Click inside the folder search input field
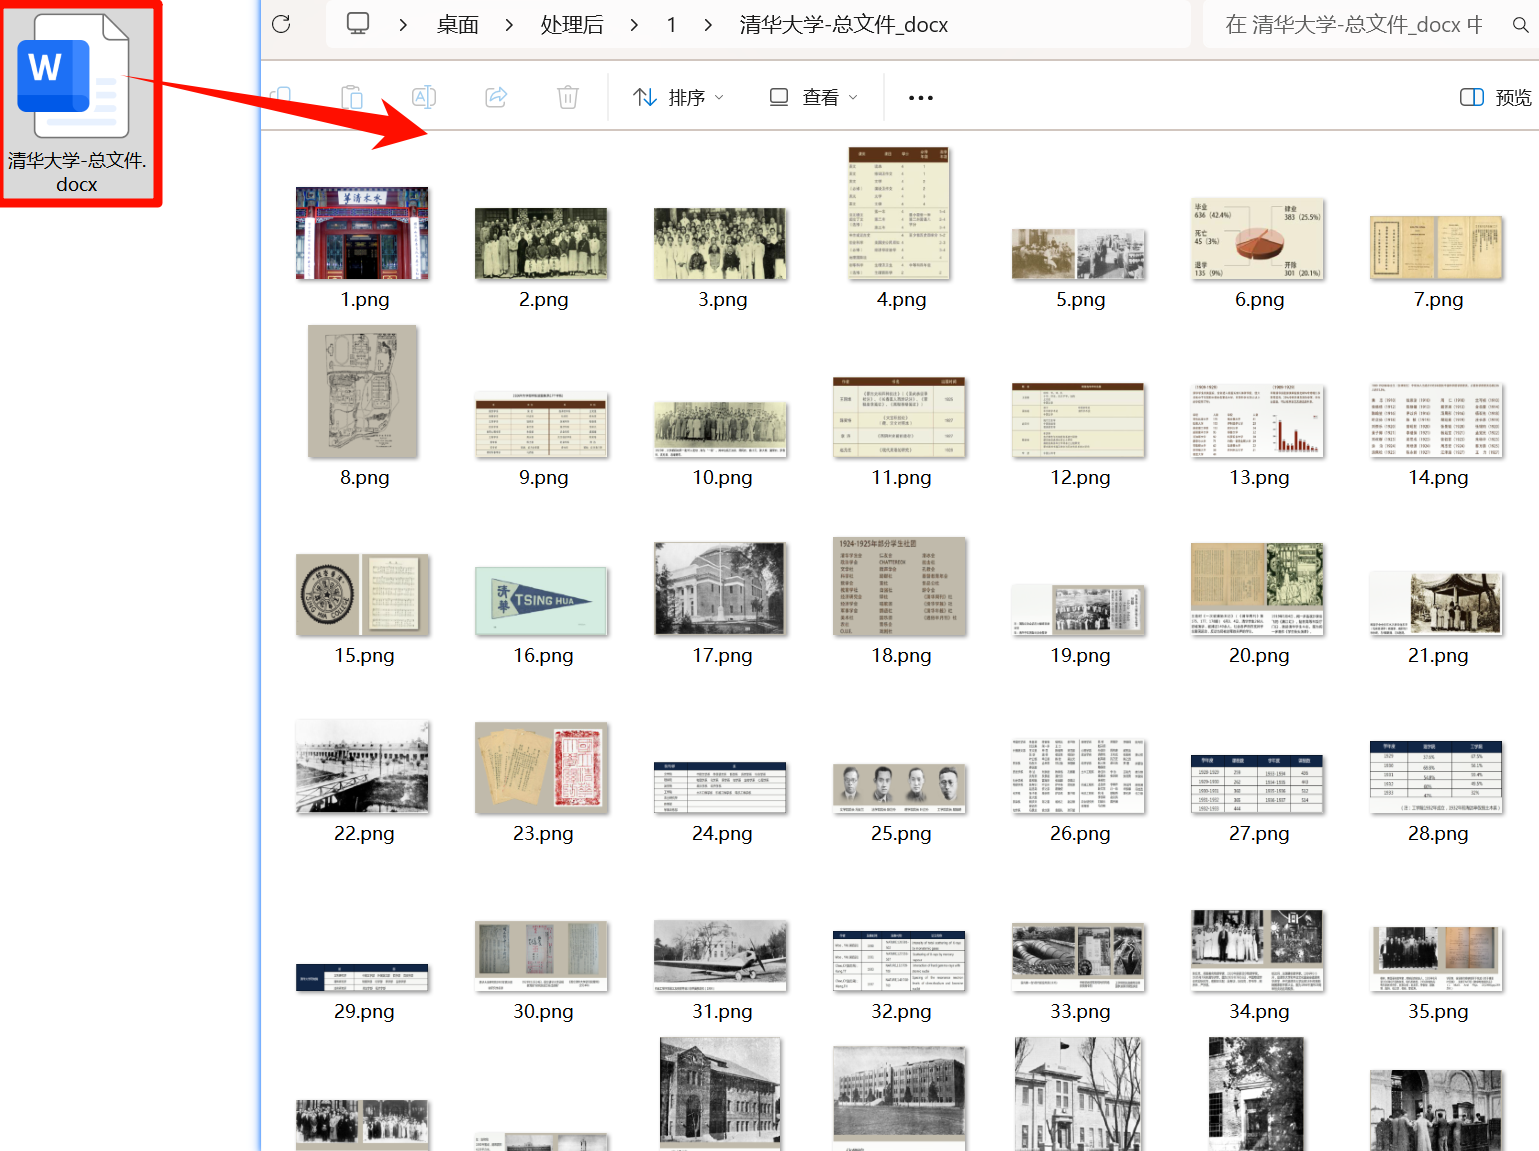 tap(1350, 24)
